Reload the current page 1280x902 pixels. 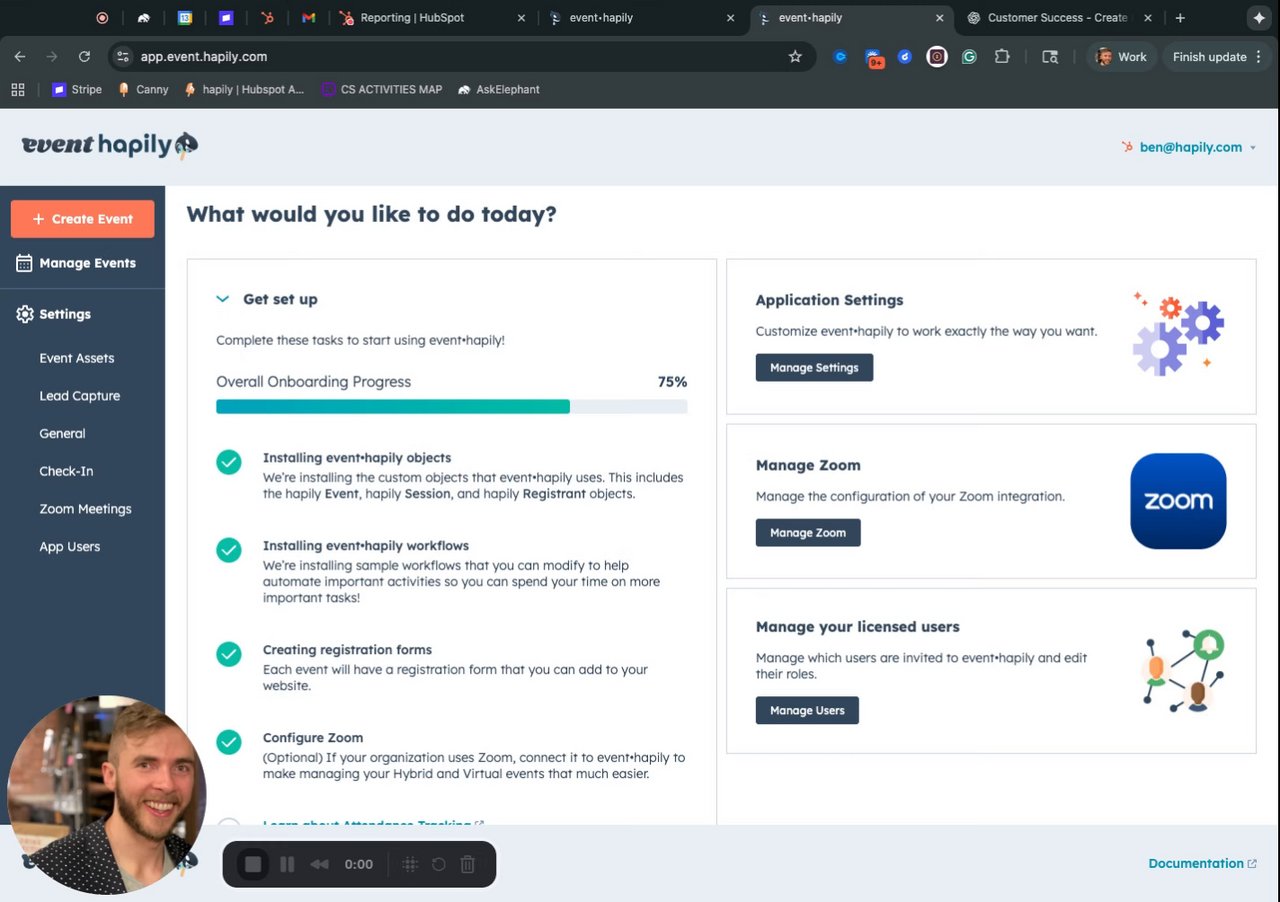coord(84,57)
